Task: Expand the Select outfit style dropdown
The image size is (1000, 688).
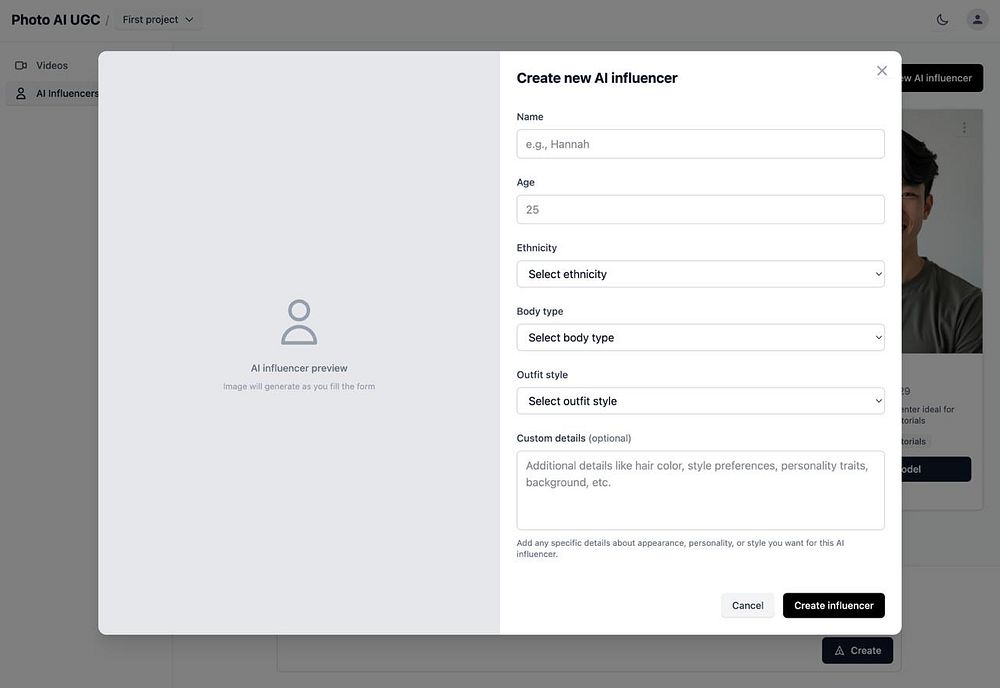Action: click(x=700, y=401)
